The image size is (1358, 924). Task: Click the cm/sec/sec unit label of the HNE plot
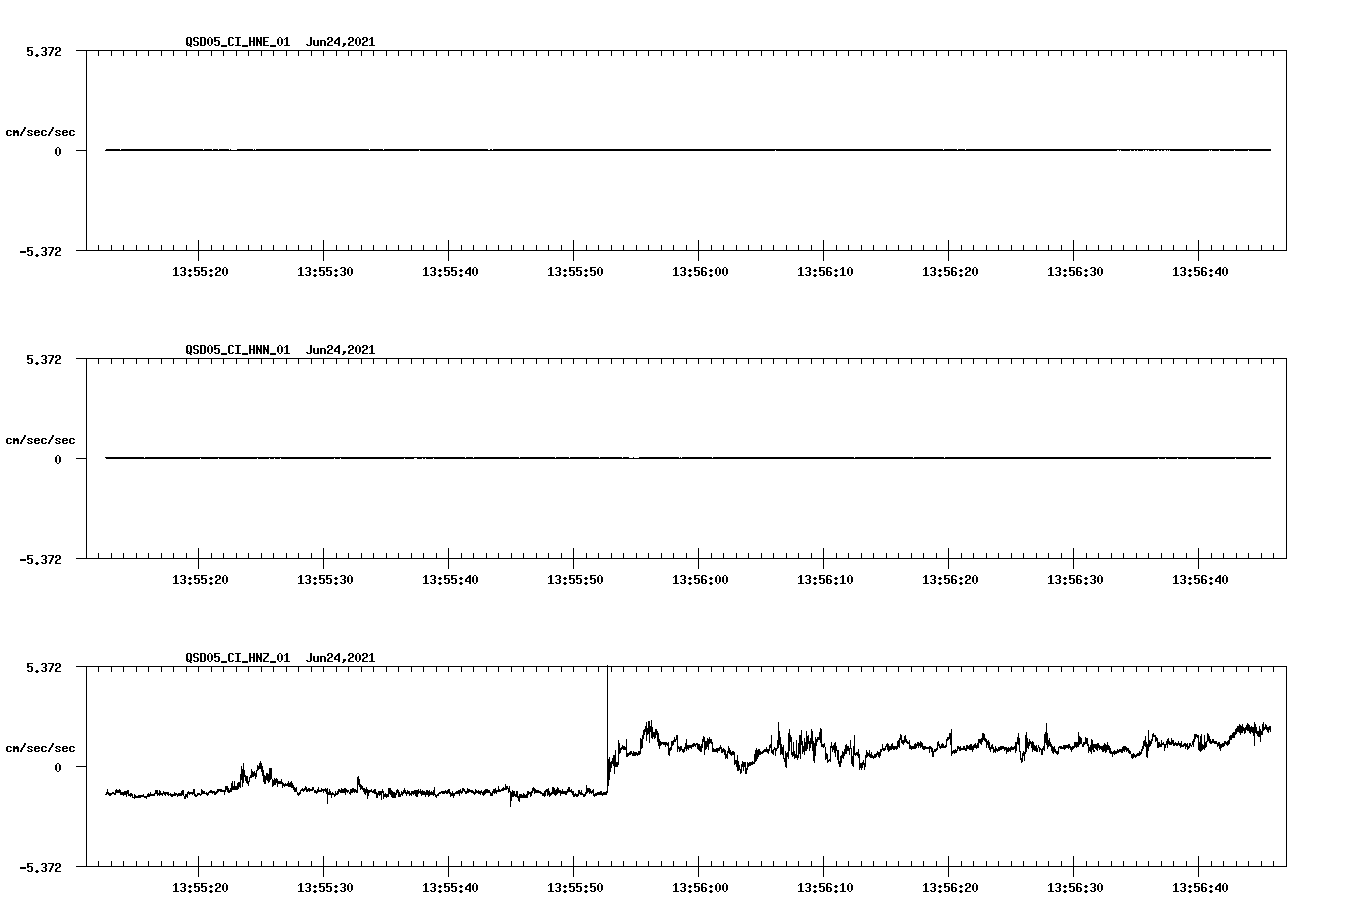40,132
